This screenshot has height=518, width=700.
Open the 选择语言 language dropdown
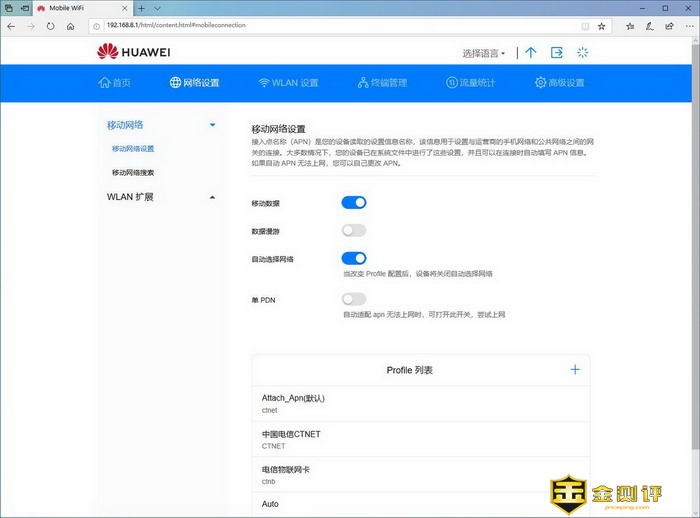coord(484,53)
